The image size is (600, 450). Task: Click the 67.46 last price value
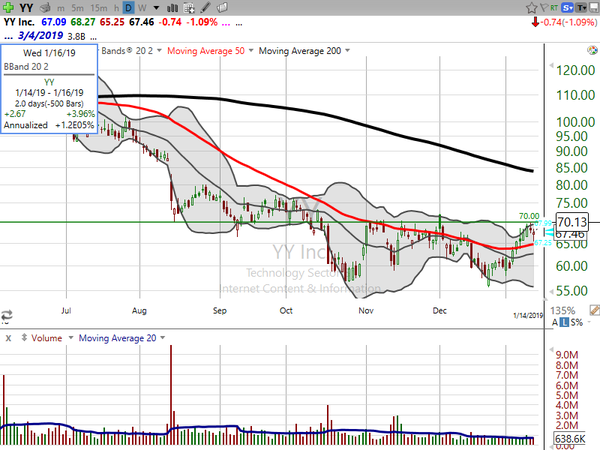pos(141,22)
